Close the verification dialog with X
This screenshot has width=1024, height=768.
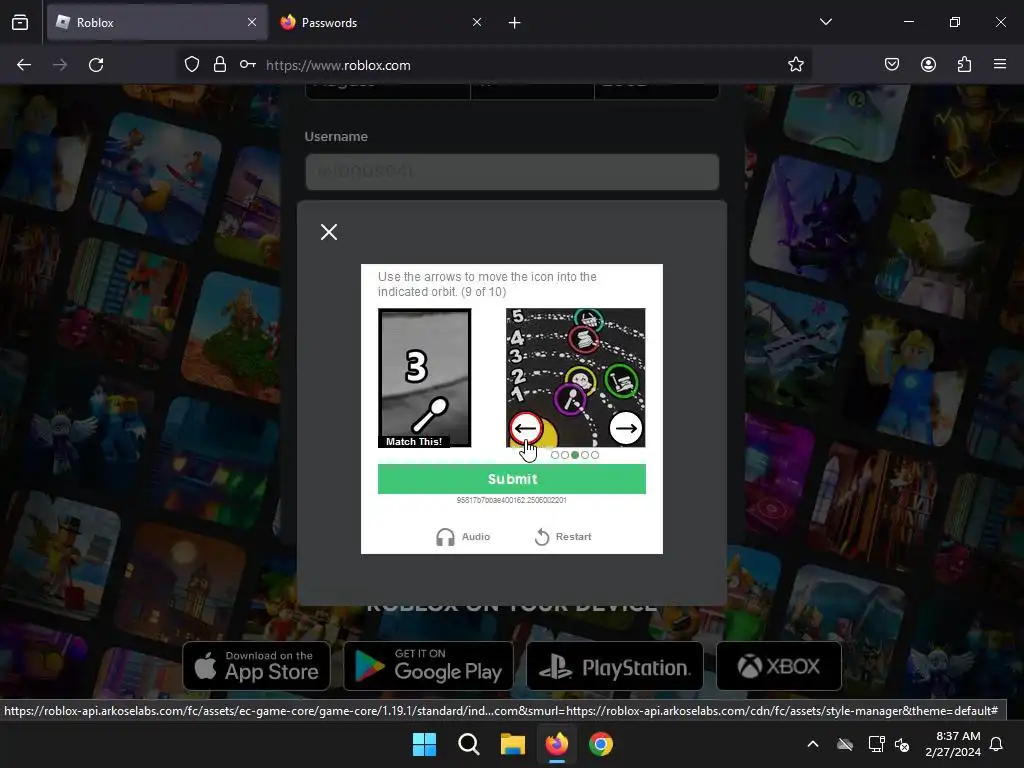pos(329,232)
